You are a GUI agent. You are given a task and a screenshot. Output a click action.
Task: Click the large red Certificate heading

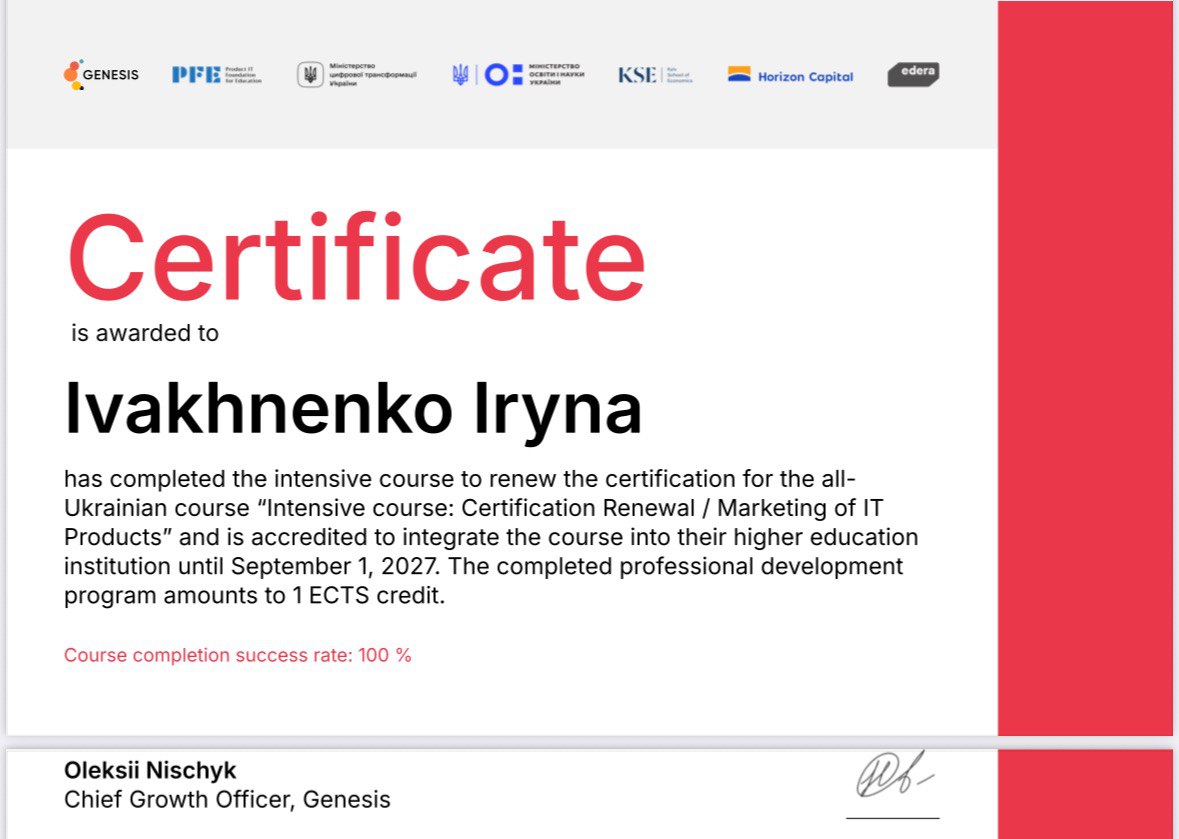click(x=356, y=258)
